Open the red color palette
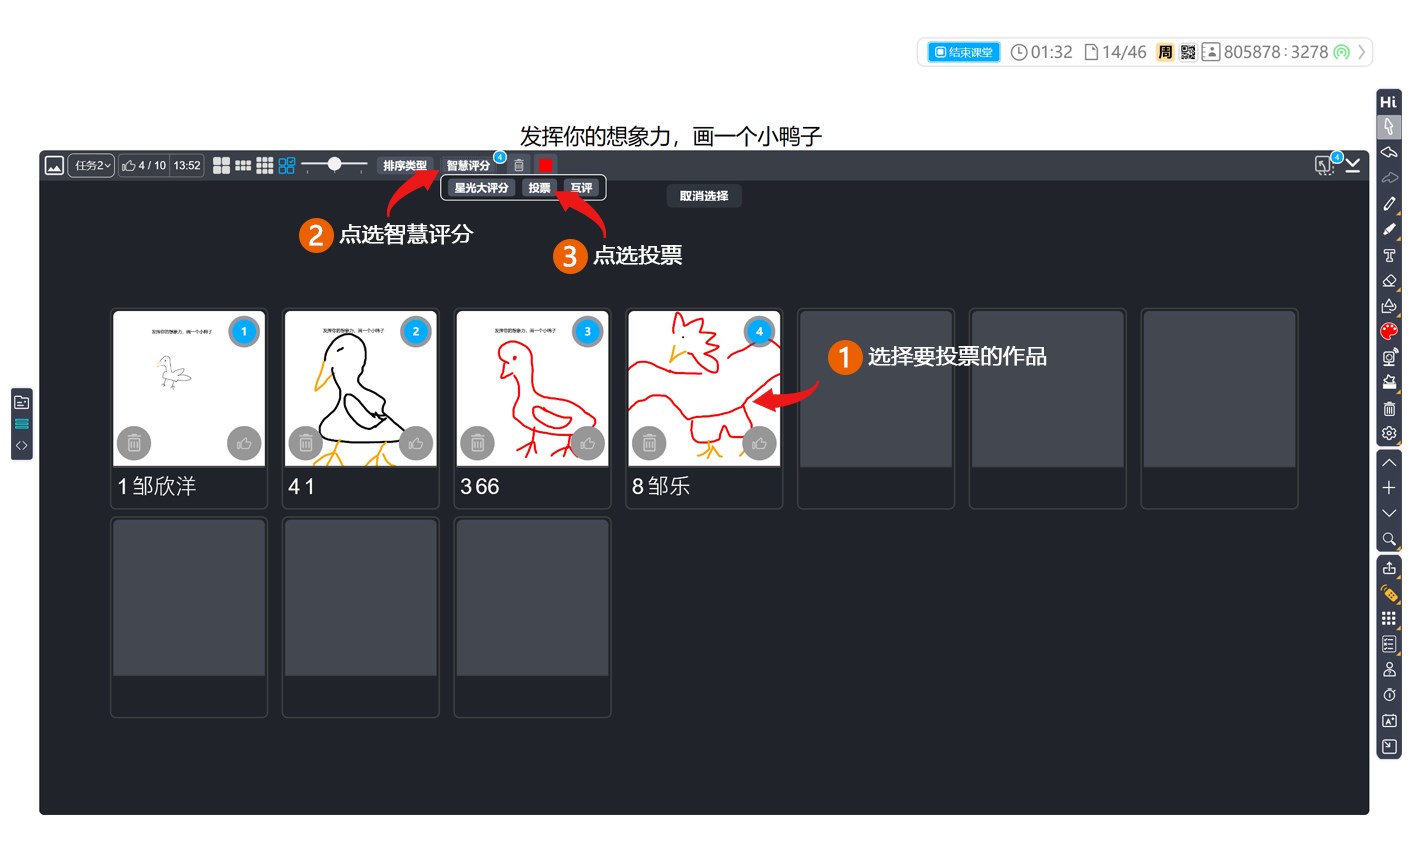 [x=1389, y=331]
